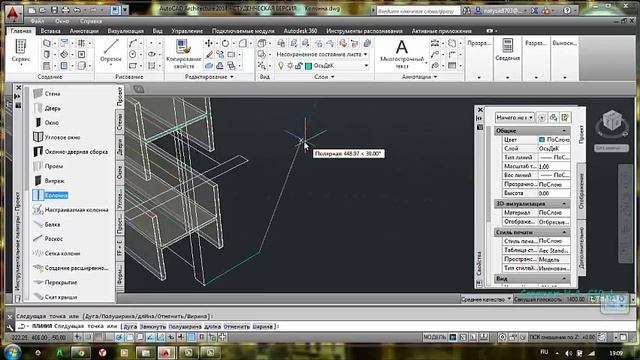Switch to the Визуализация ribbon tab
Image resolution: width=640 pixels, height=360 pixels.
[125, 31]
